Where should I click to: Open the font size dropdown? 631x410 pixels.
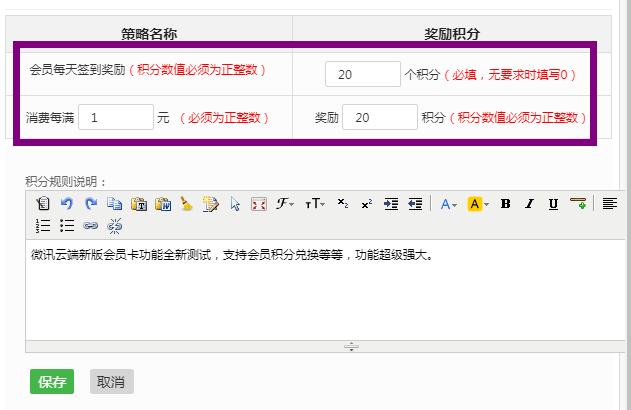(314, 204)
